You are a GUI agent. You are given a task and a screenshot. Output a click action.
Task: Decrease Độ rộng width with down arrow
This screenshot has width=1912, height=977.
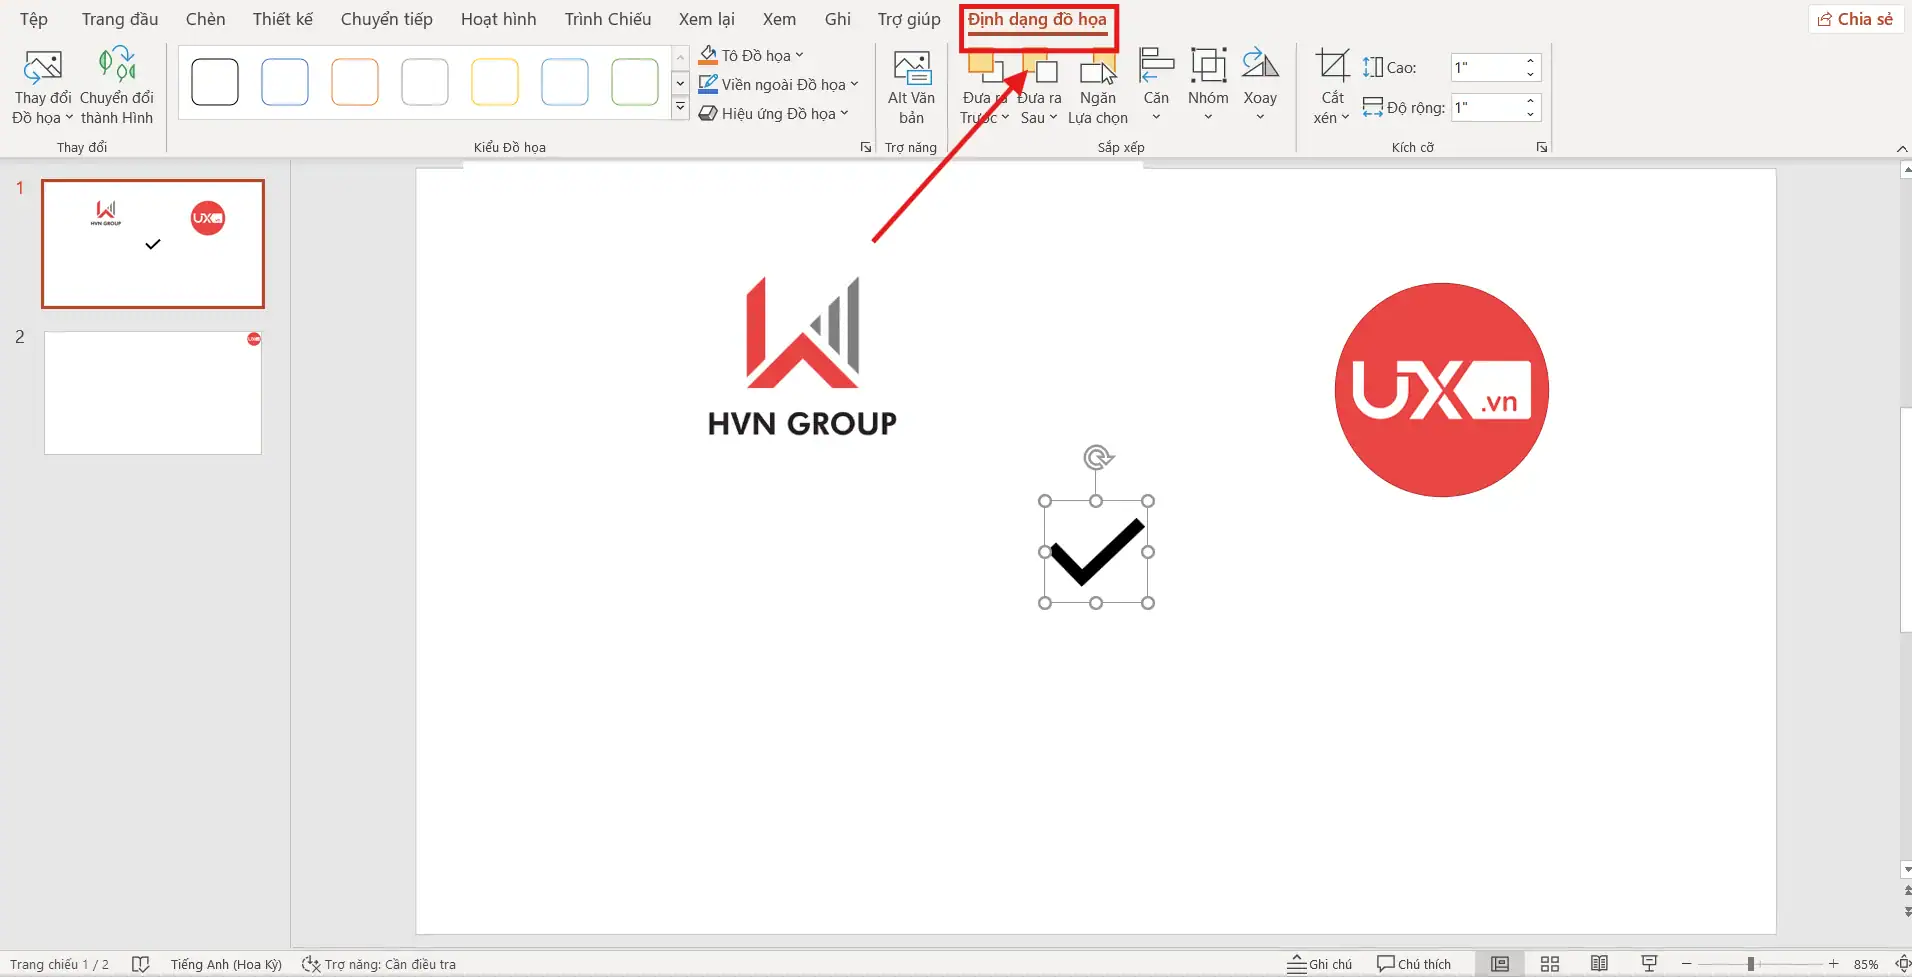pyautogui.click(x=1531, y=114)
